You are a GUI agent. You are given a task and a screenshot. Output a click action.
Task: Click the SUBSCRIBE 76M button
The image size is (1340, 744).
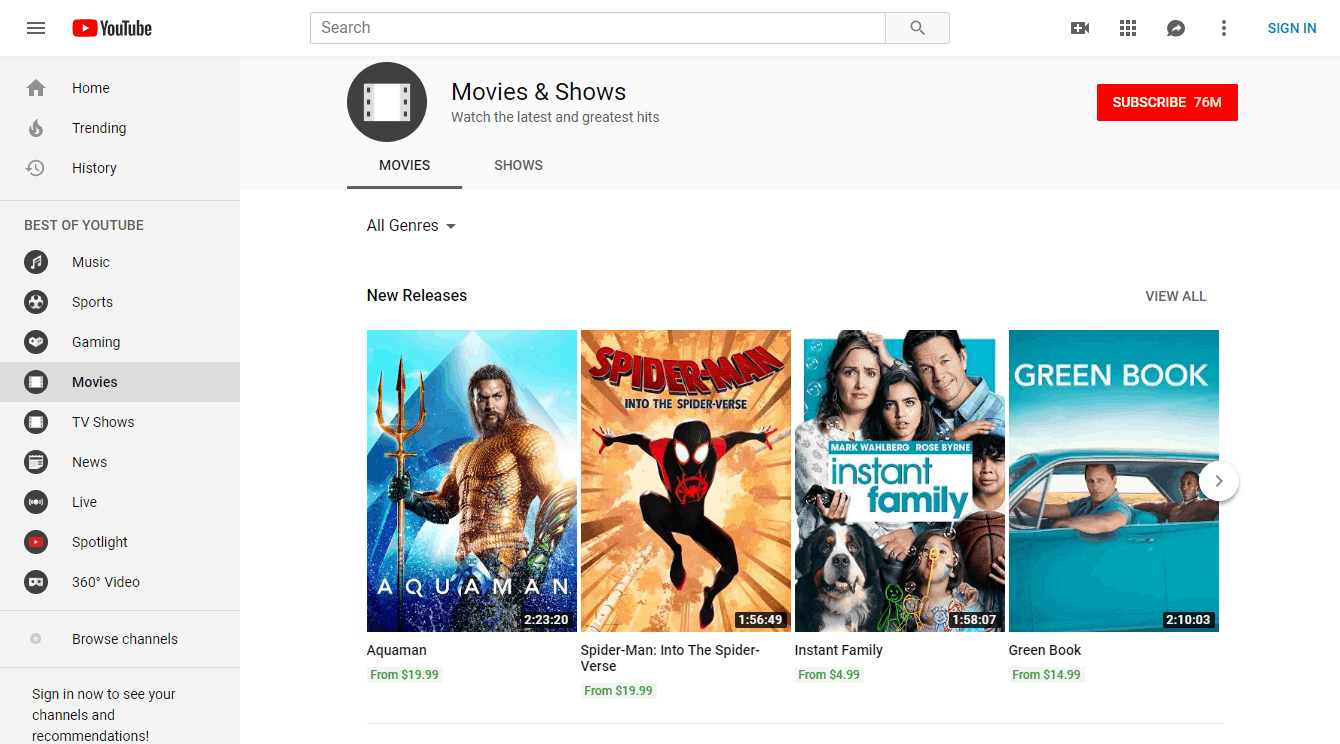coord(1167,102)
